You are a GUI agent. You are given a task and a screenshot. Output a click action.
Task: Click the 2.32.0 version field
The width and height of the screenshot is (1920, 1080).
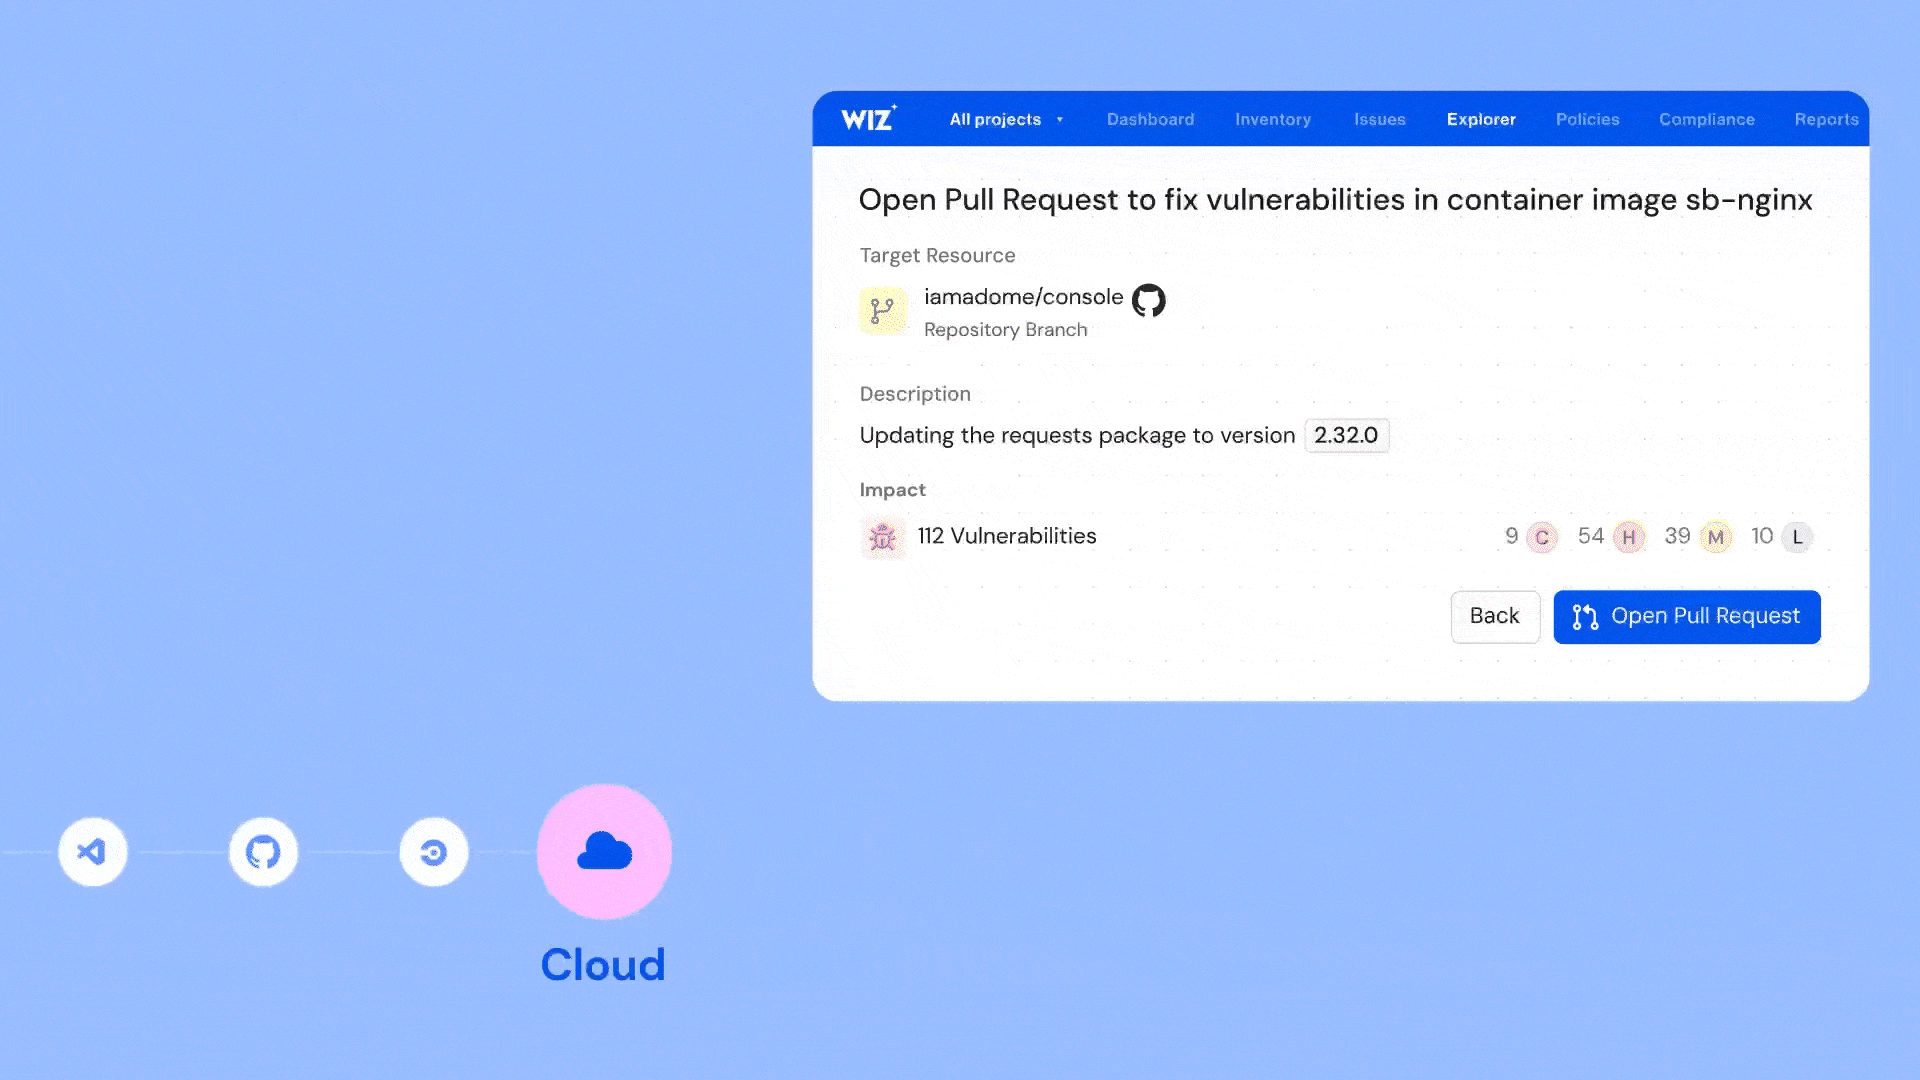tap(1346, 435)
